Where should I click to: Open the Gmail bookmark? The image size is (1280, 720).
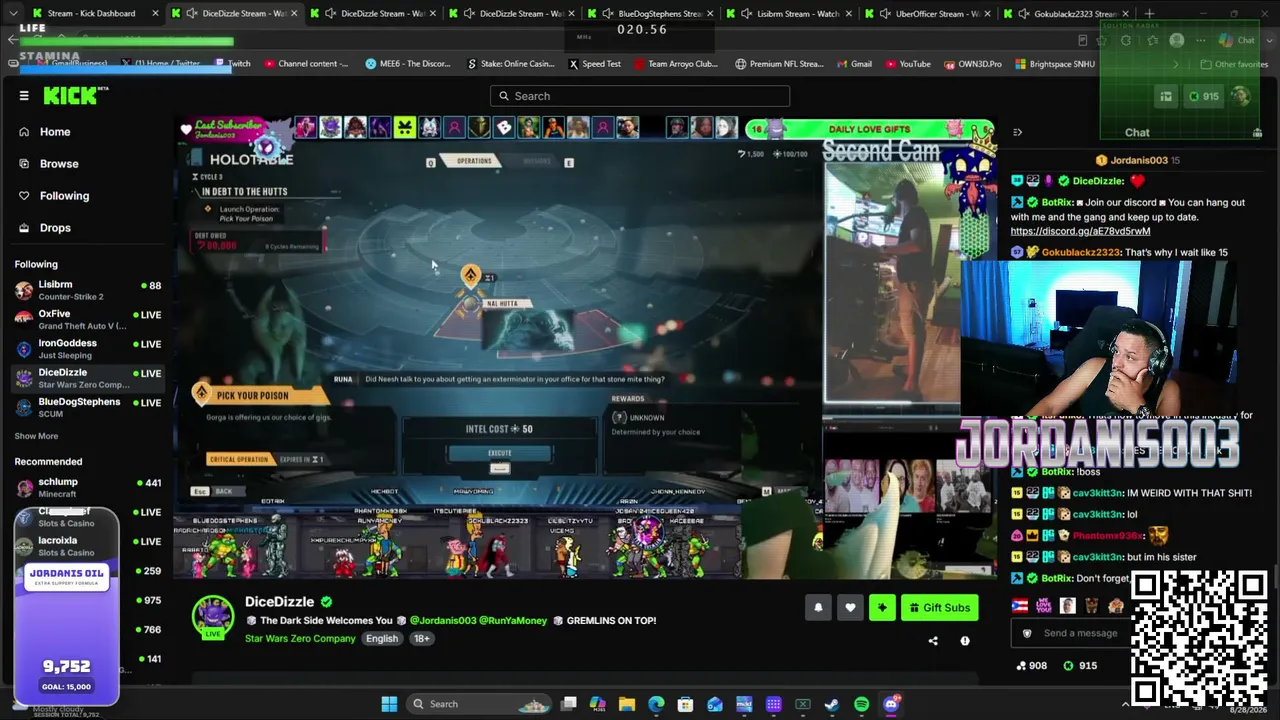[853, 64]
